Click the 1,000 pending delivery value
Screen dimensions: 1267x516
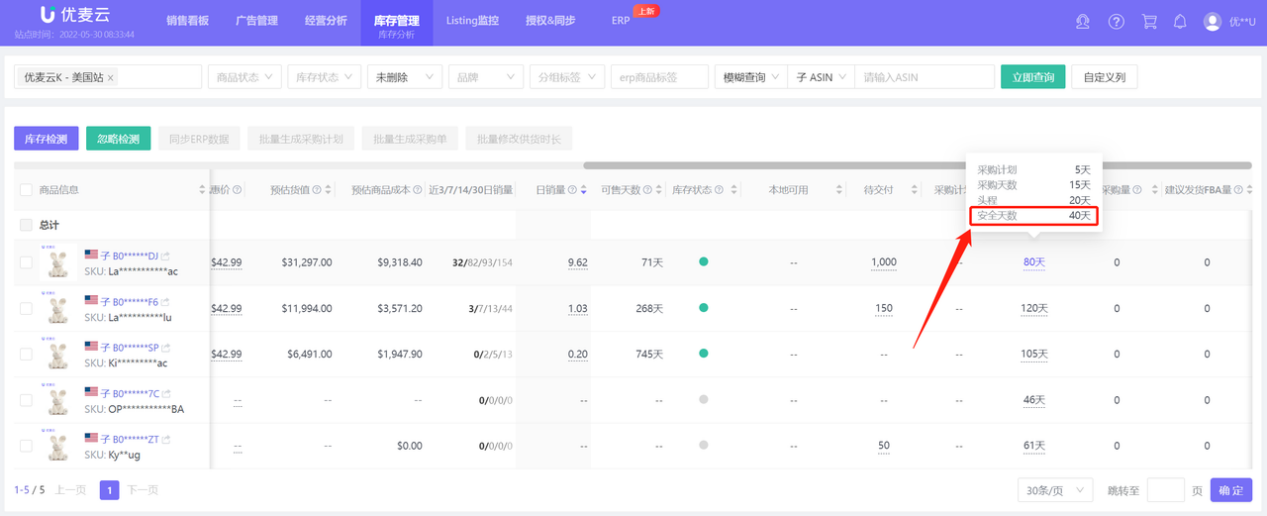pos(884,262)
